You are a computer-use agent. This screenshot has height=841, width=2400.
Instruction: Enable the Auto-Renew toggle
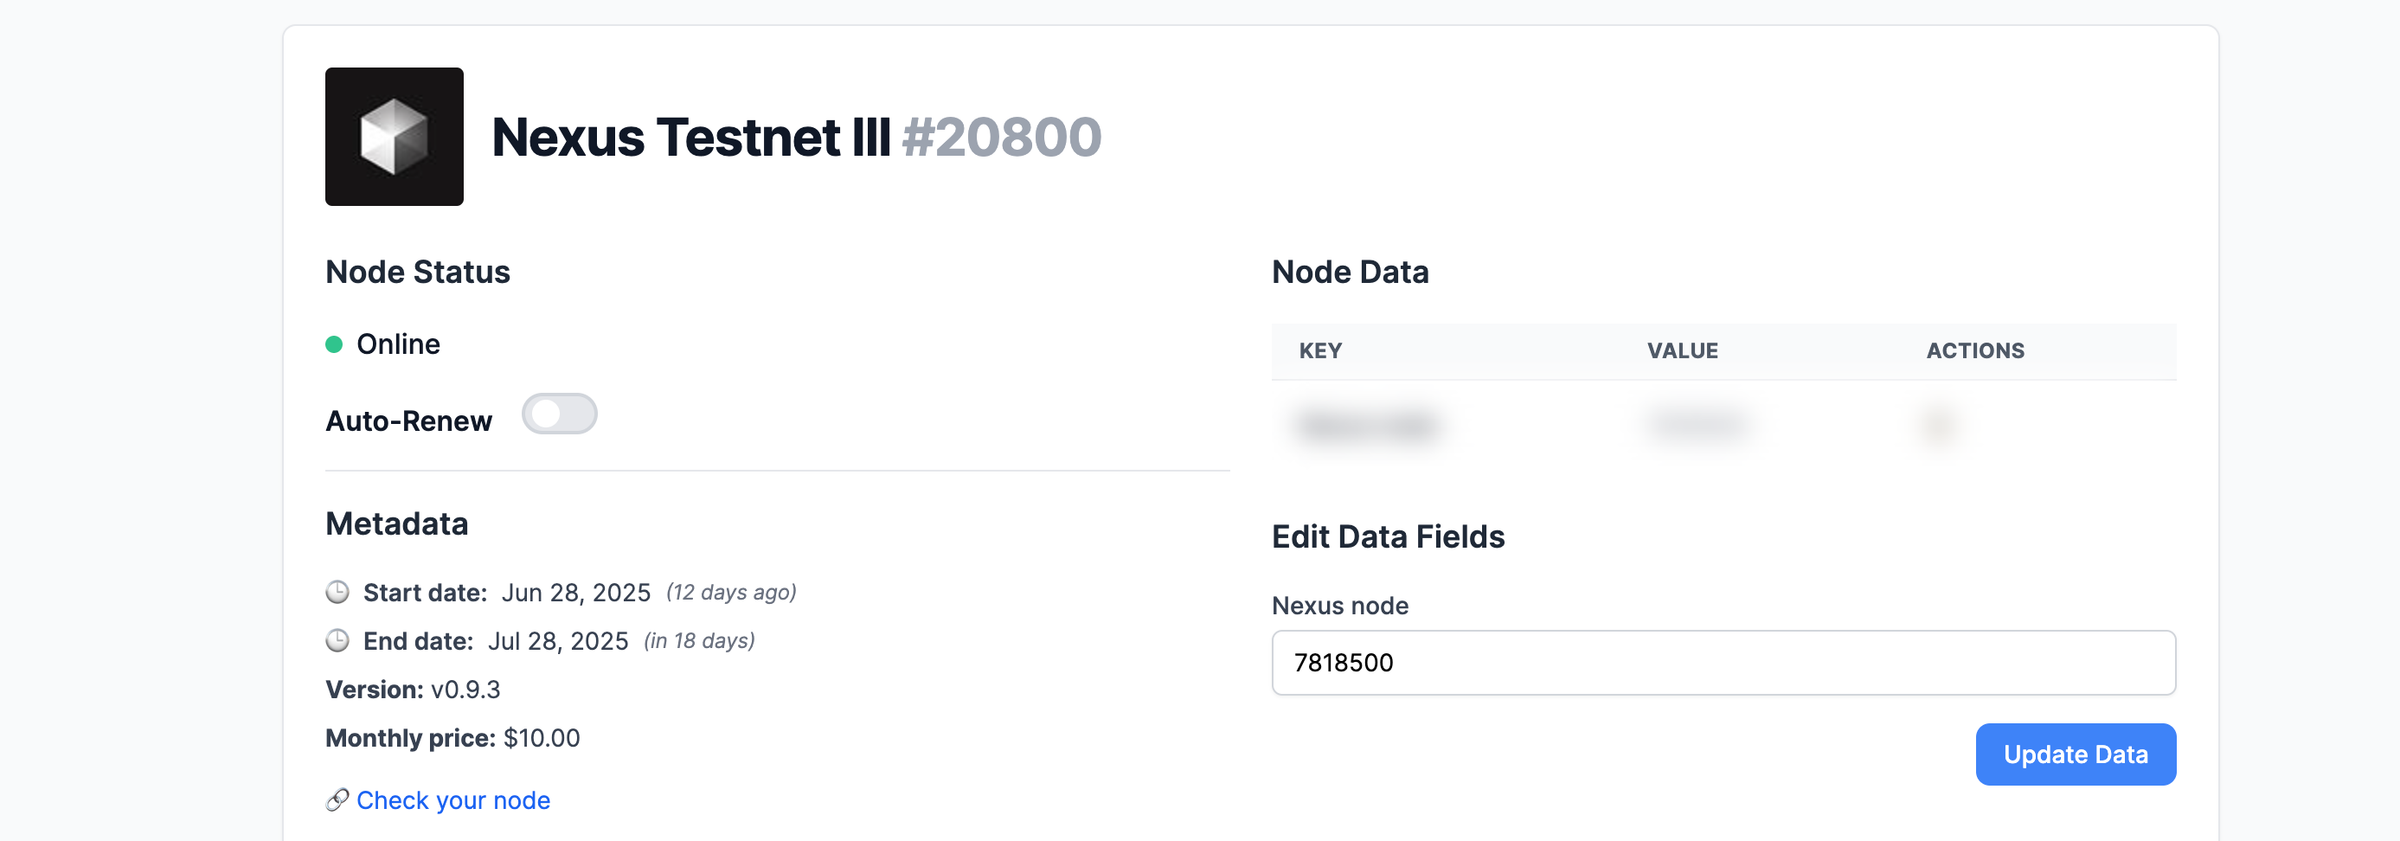point(560,414)
